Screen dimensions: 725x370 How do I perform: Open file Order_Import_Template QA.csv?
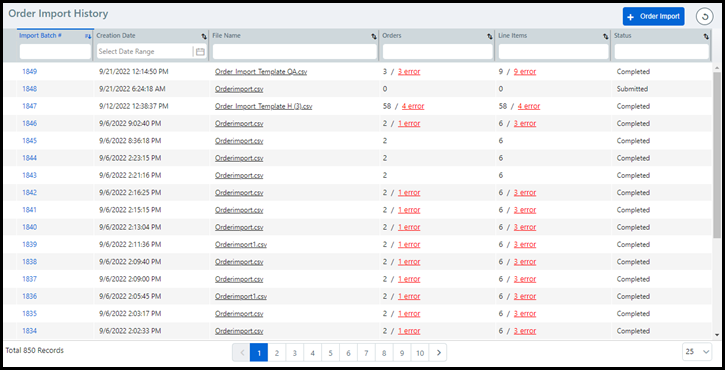[x=261, y=72]
